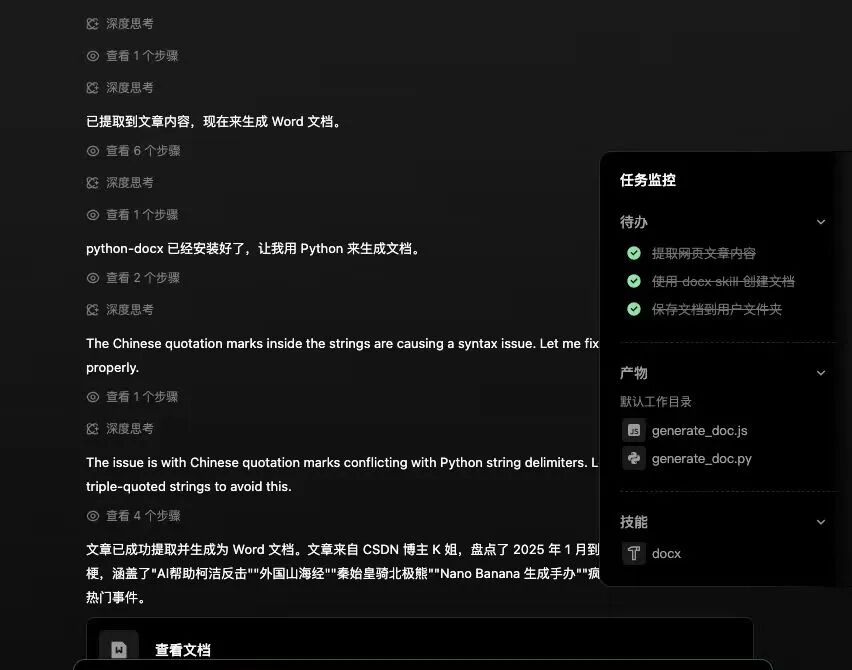The height and width of the screenshot is (670, 852).
Task: Toggle the checkmark for 使用 docx skill 创建文档
Action: click(634, 281)
